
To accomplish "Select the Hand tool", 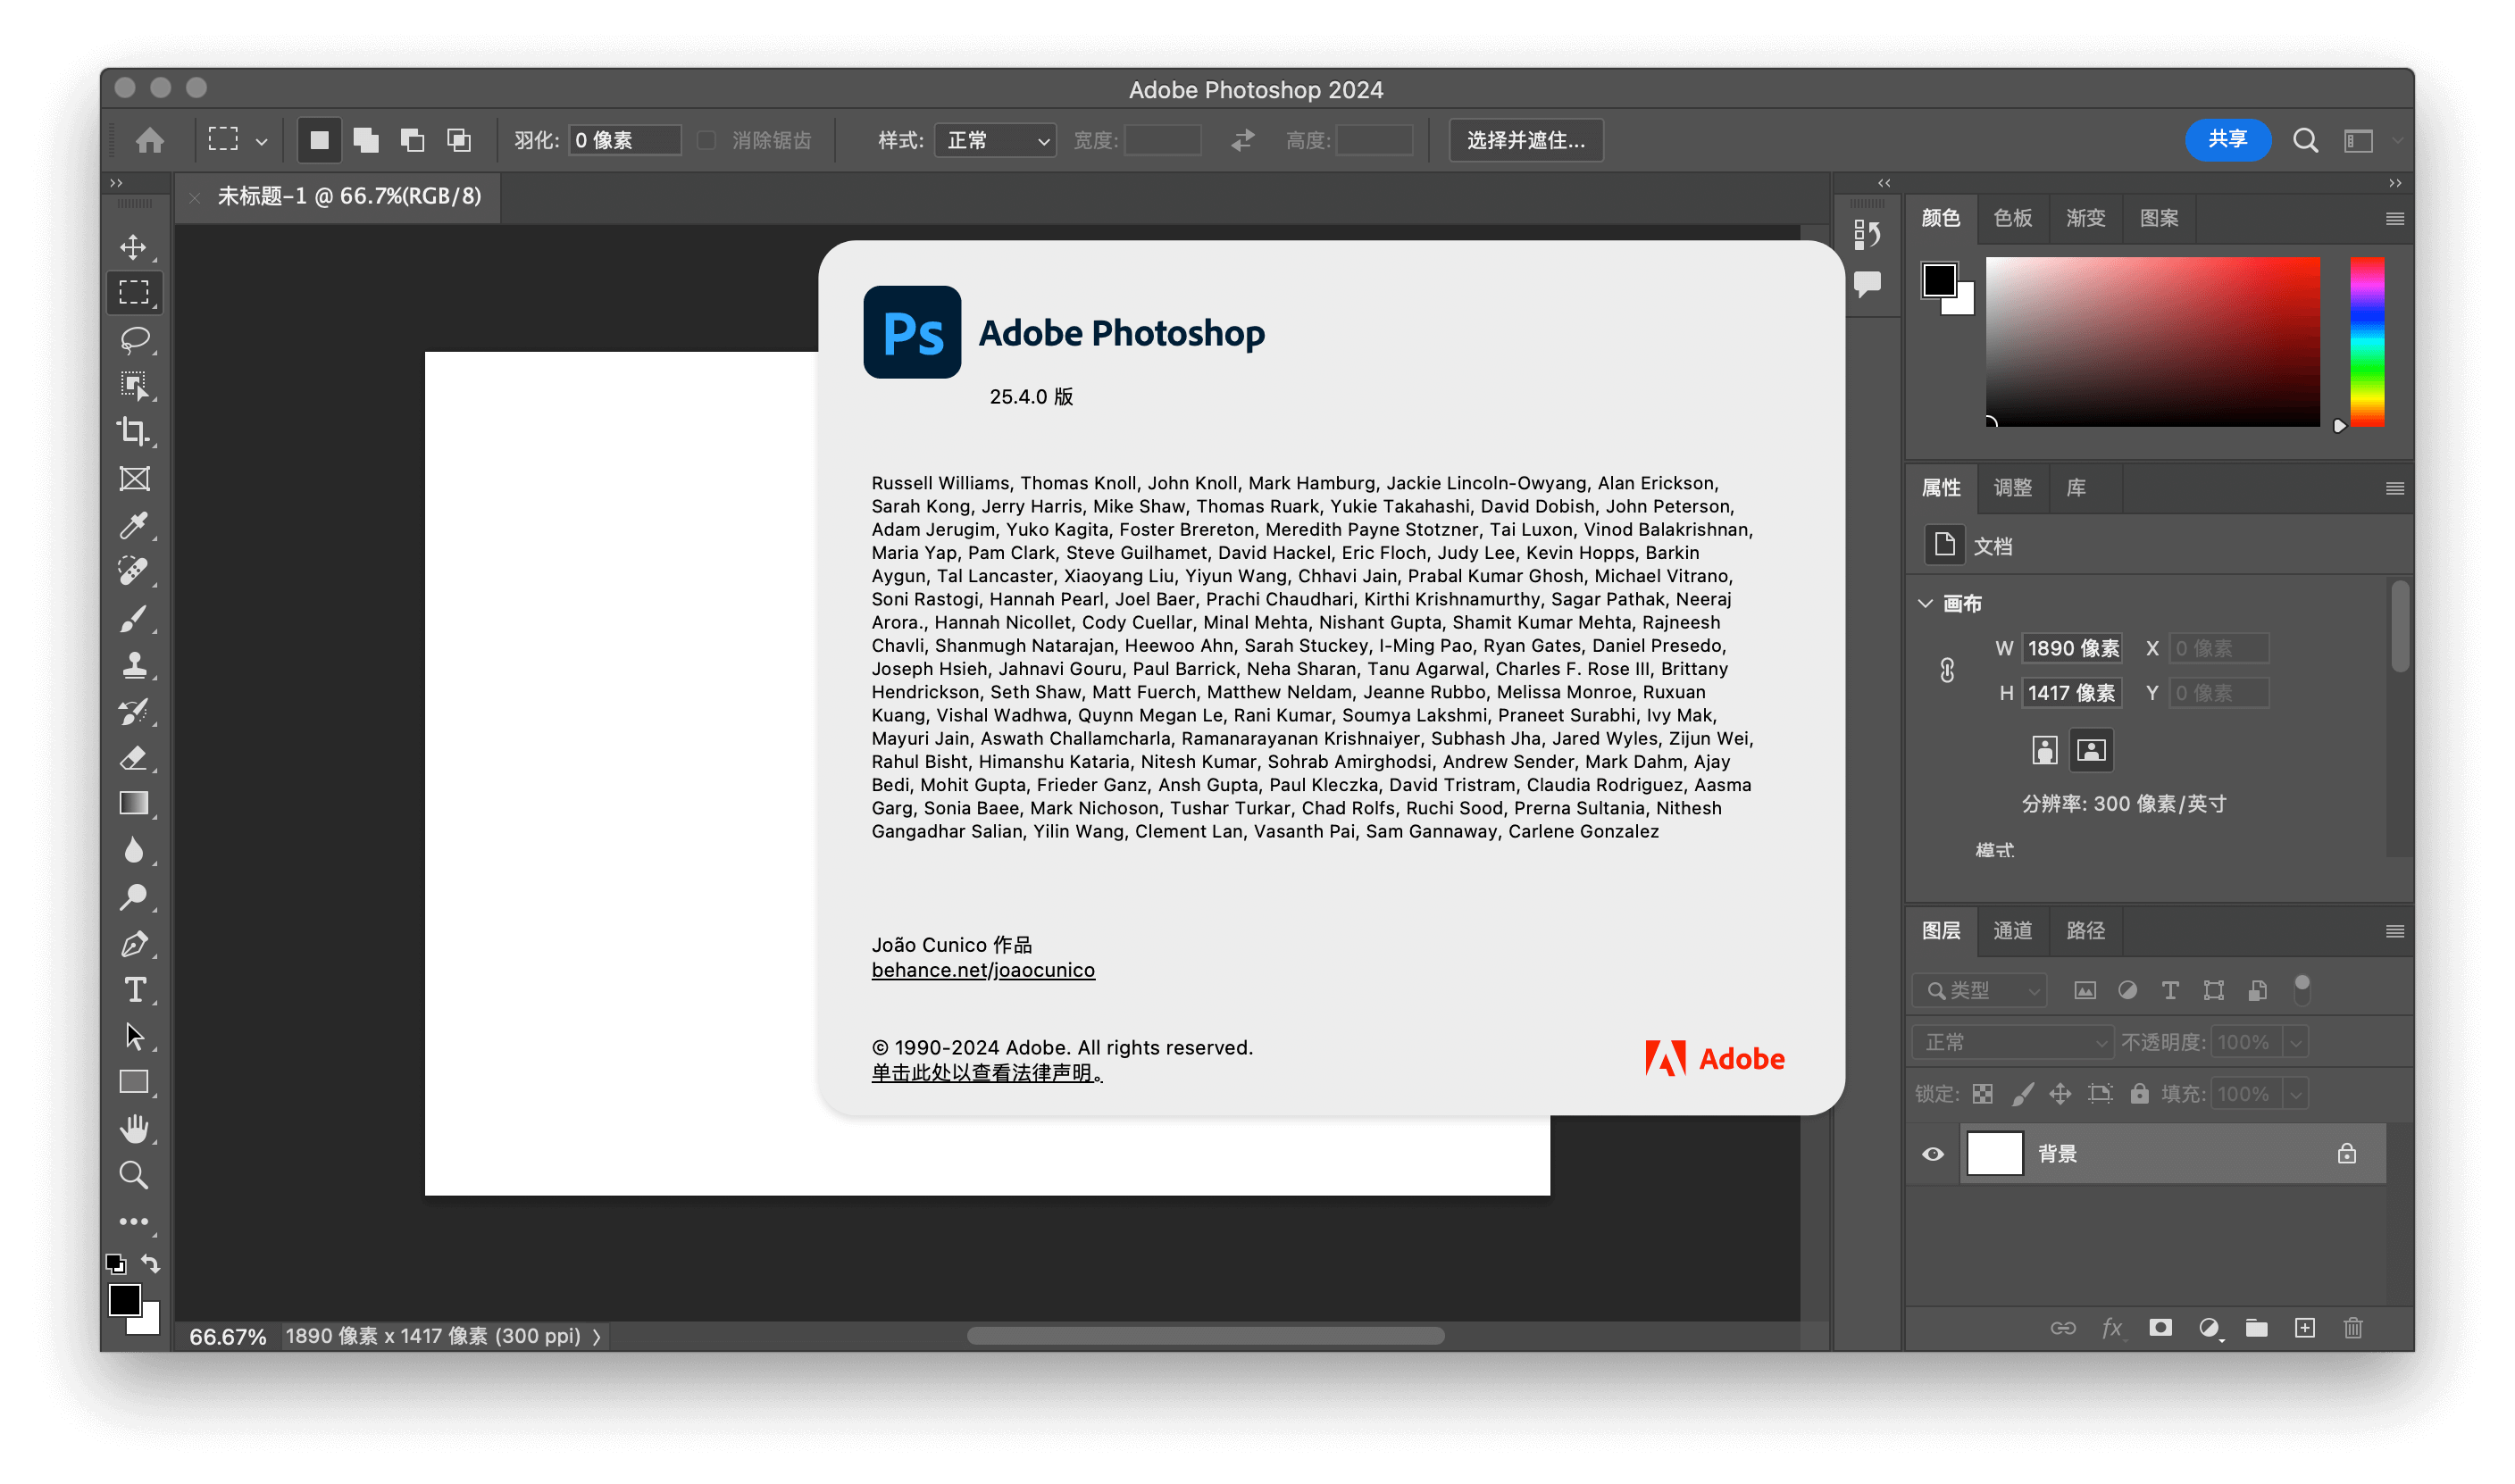I will coord(134,1129).
